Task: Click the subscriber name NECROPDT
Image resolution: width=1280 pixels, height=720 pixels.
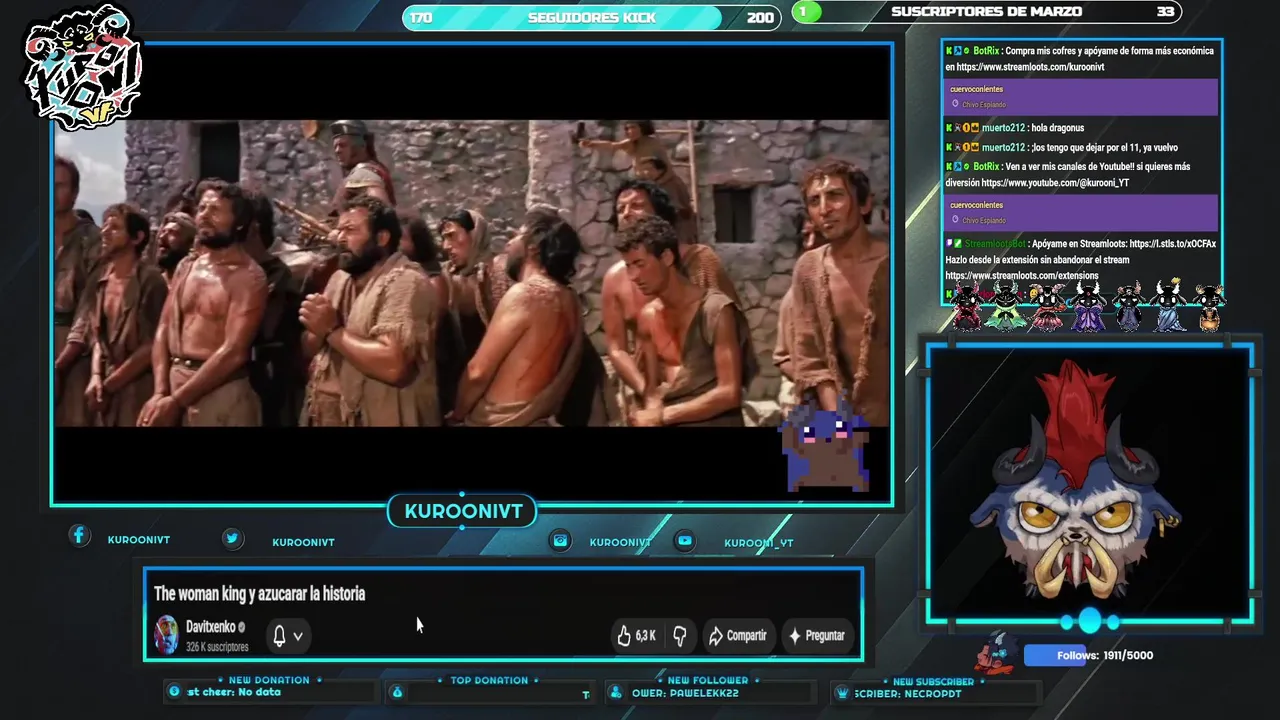Action: [x=931, y=693]
